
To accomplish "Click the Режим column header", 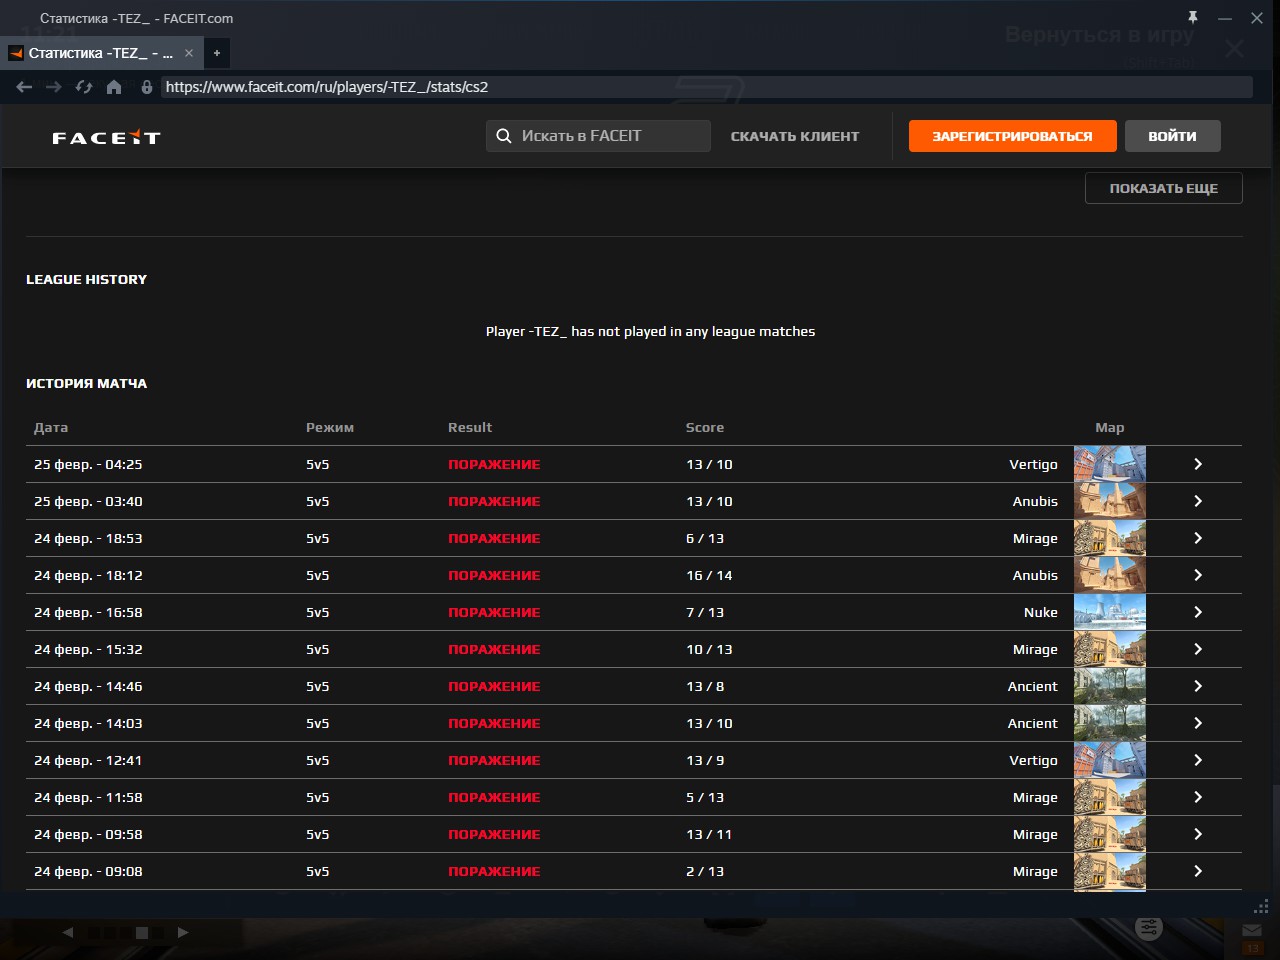I will click(330, 428).
